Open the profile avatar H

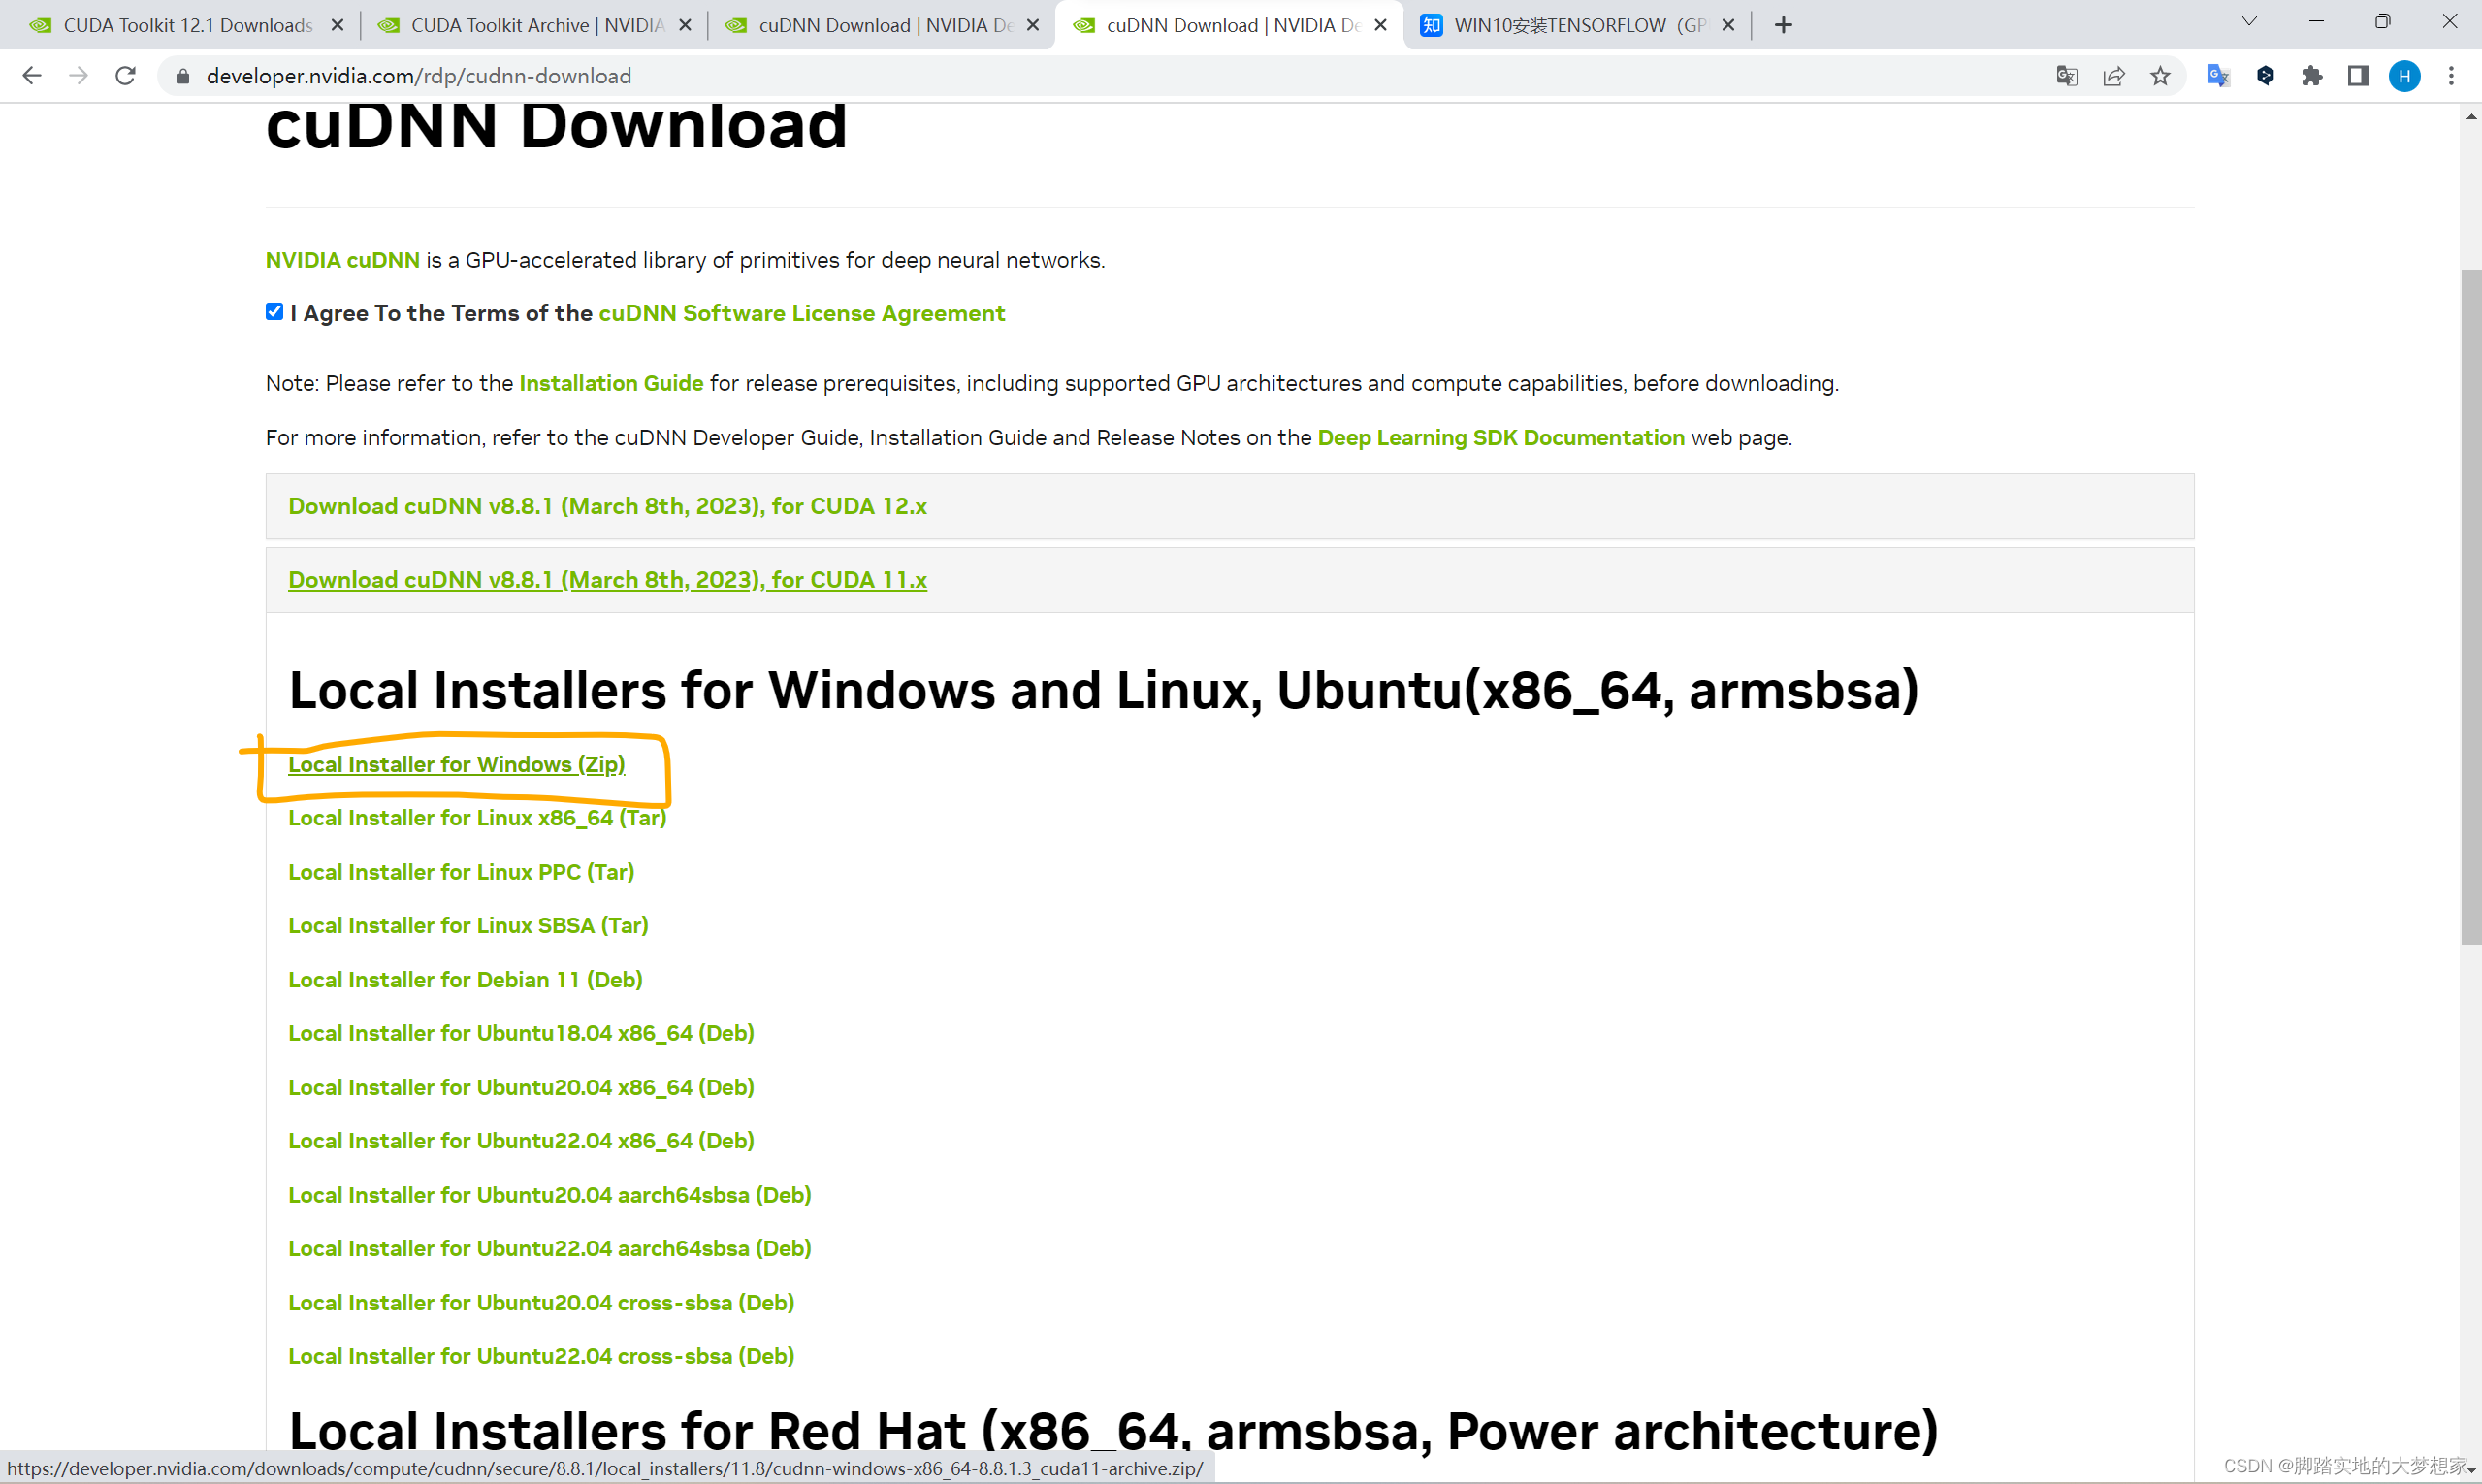2405,76
